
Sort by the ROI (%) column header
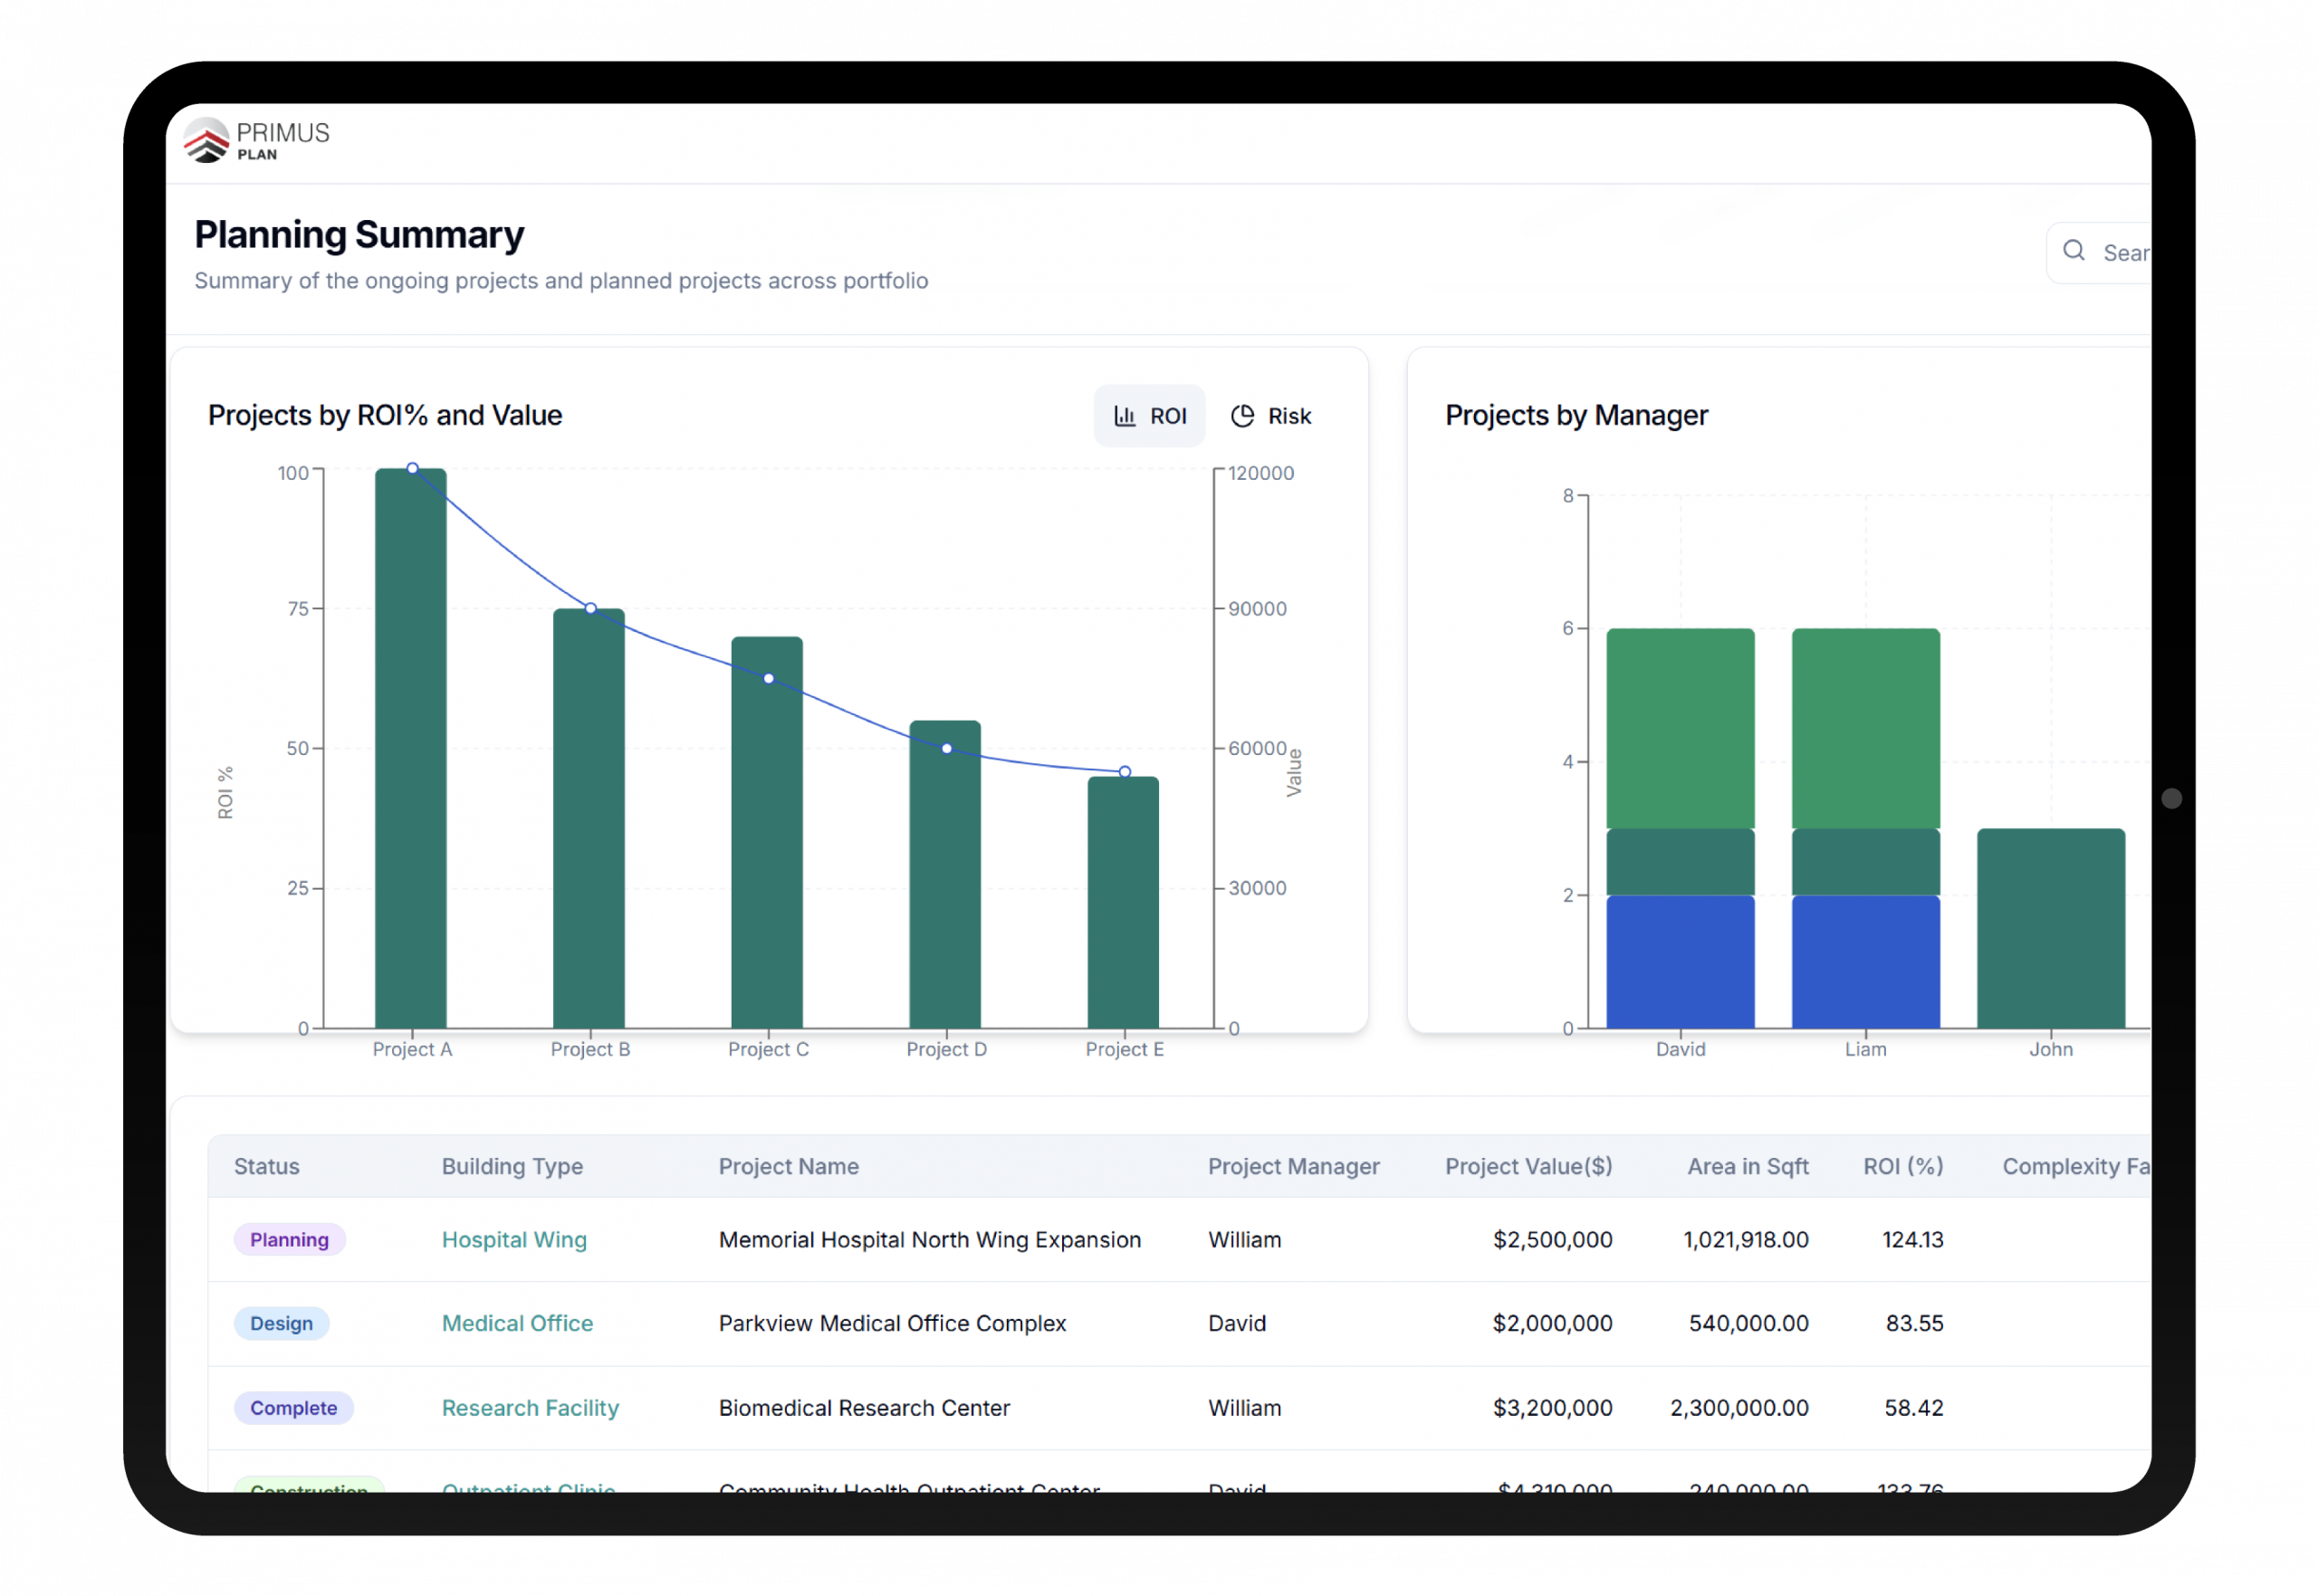pos(1902,1166)
